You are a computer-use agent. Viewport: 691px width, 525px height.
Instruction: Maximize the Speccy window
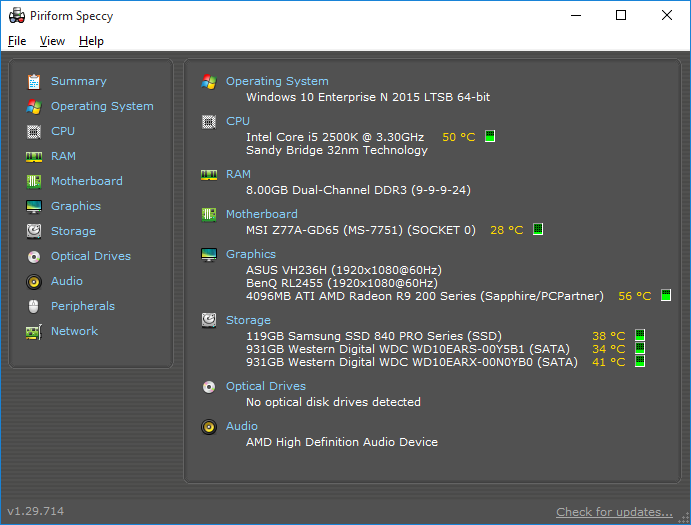pyautogui.click(x=621, y=15)
